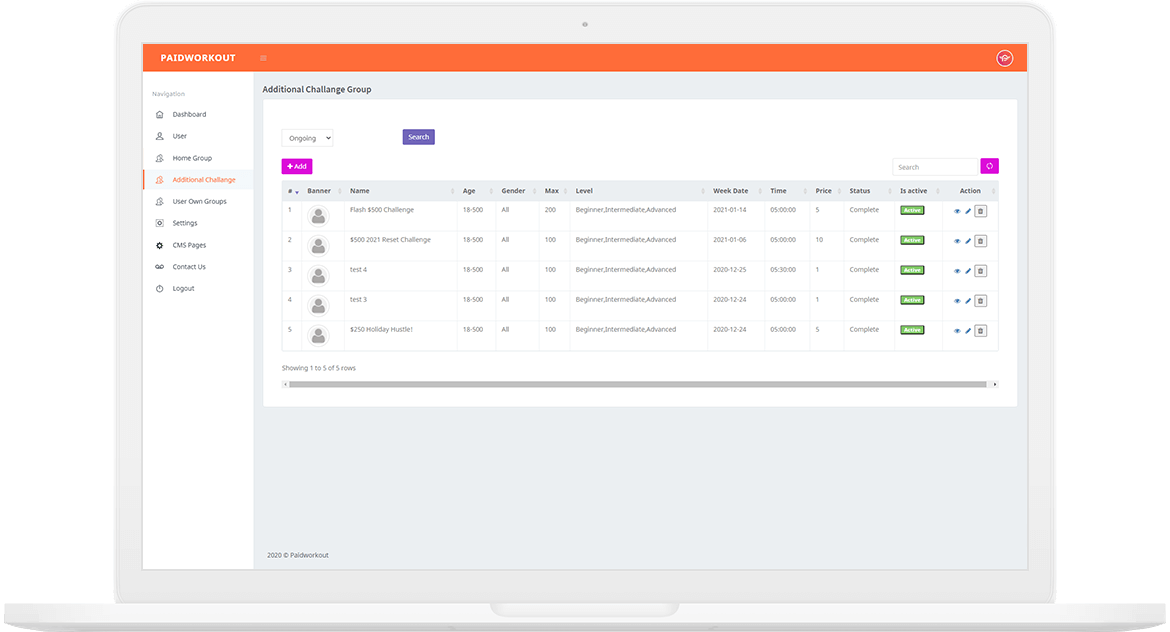Click banner thumbnail for $250 Holiday Hustle!

coord(319,336)
